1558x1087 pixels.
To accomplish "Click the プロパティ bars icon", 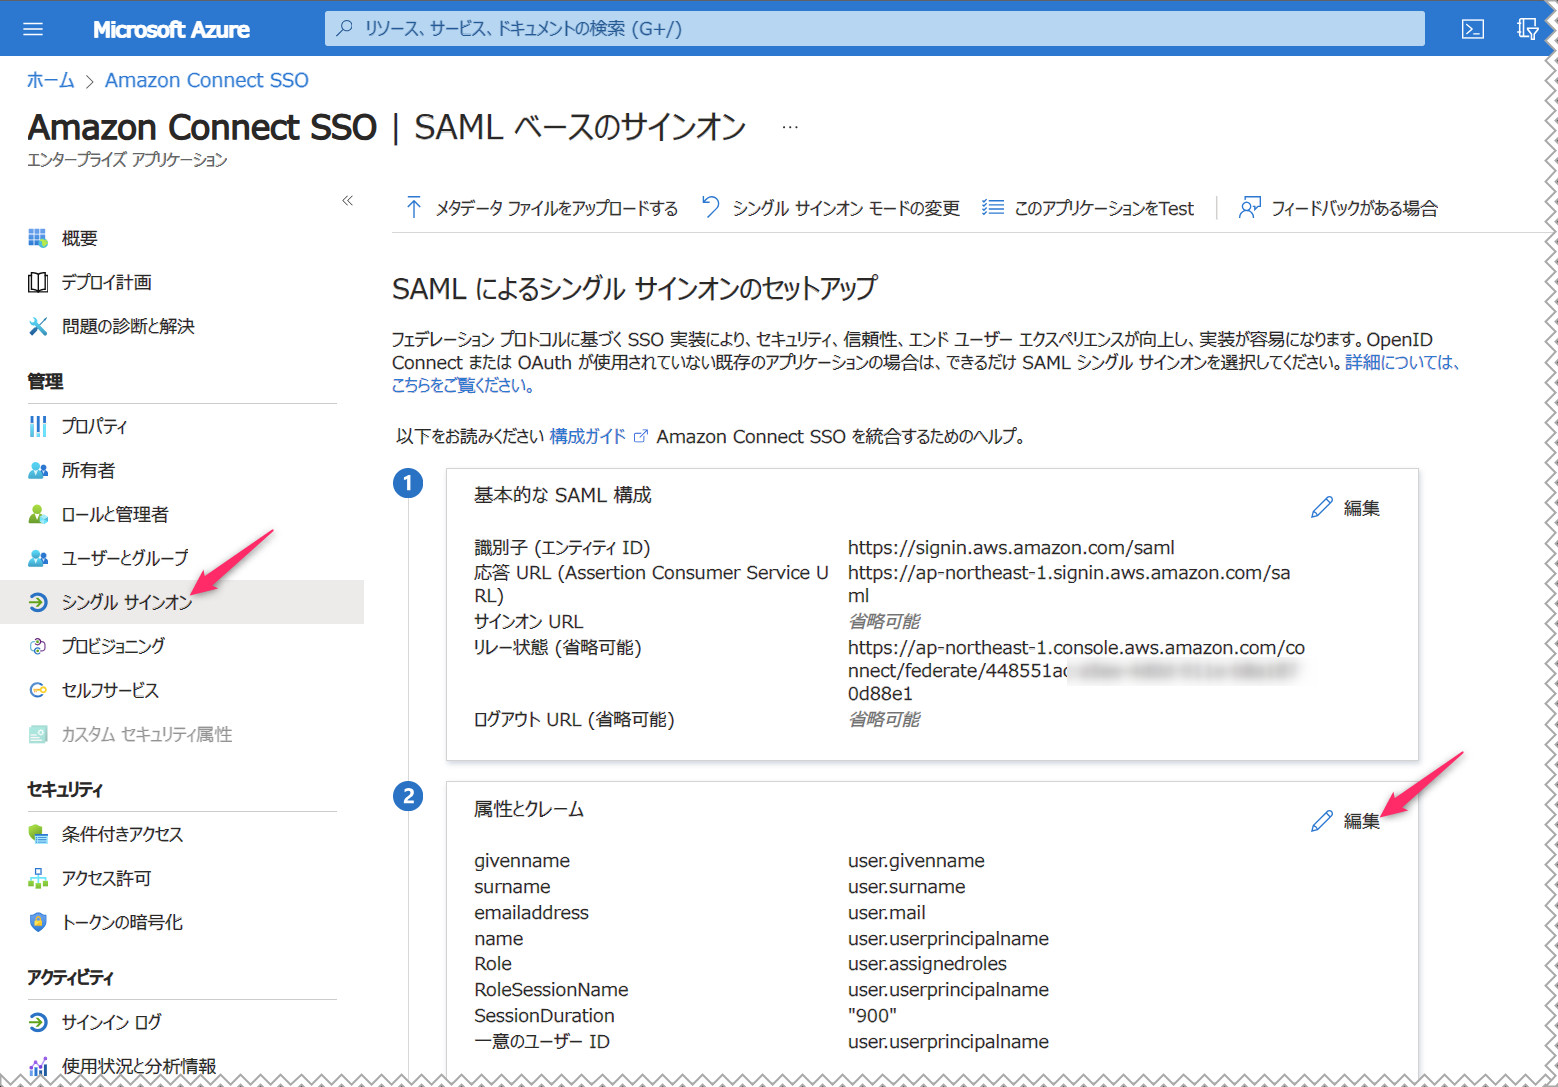I will coord(38,426).
